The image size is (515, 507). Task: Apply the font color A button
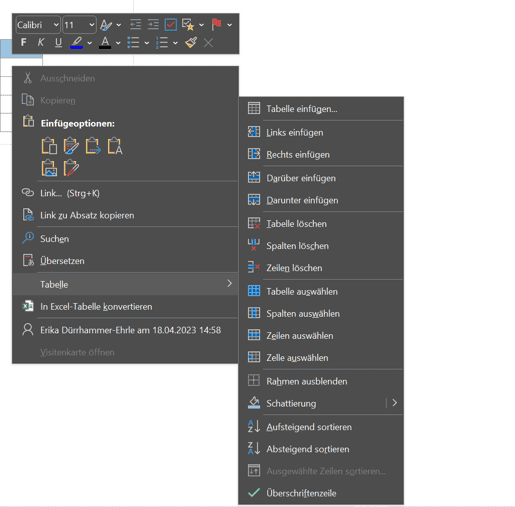click(105, 42)
